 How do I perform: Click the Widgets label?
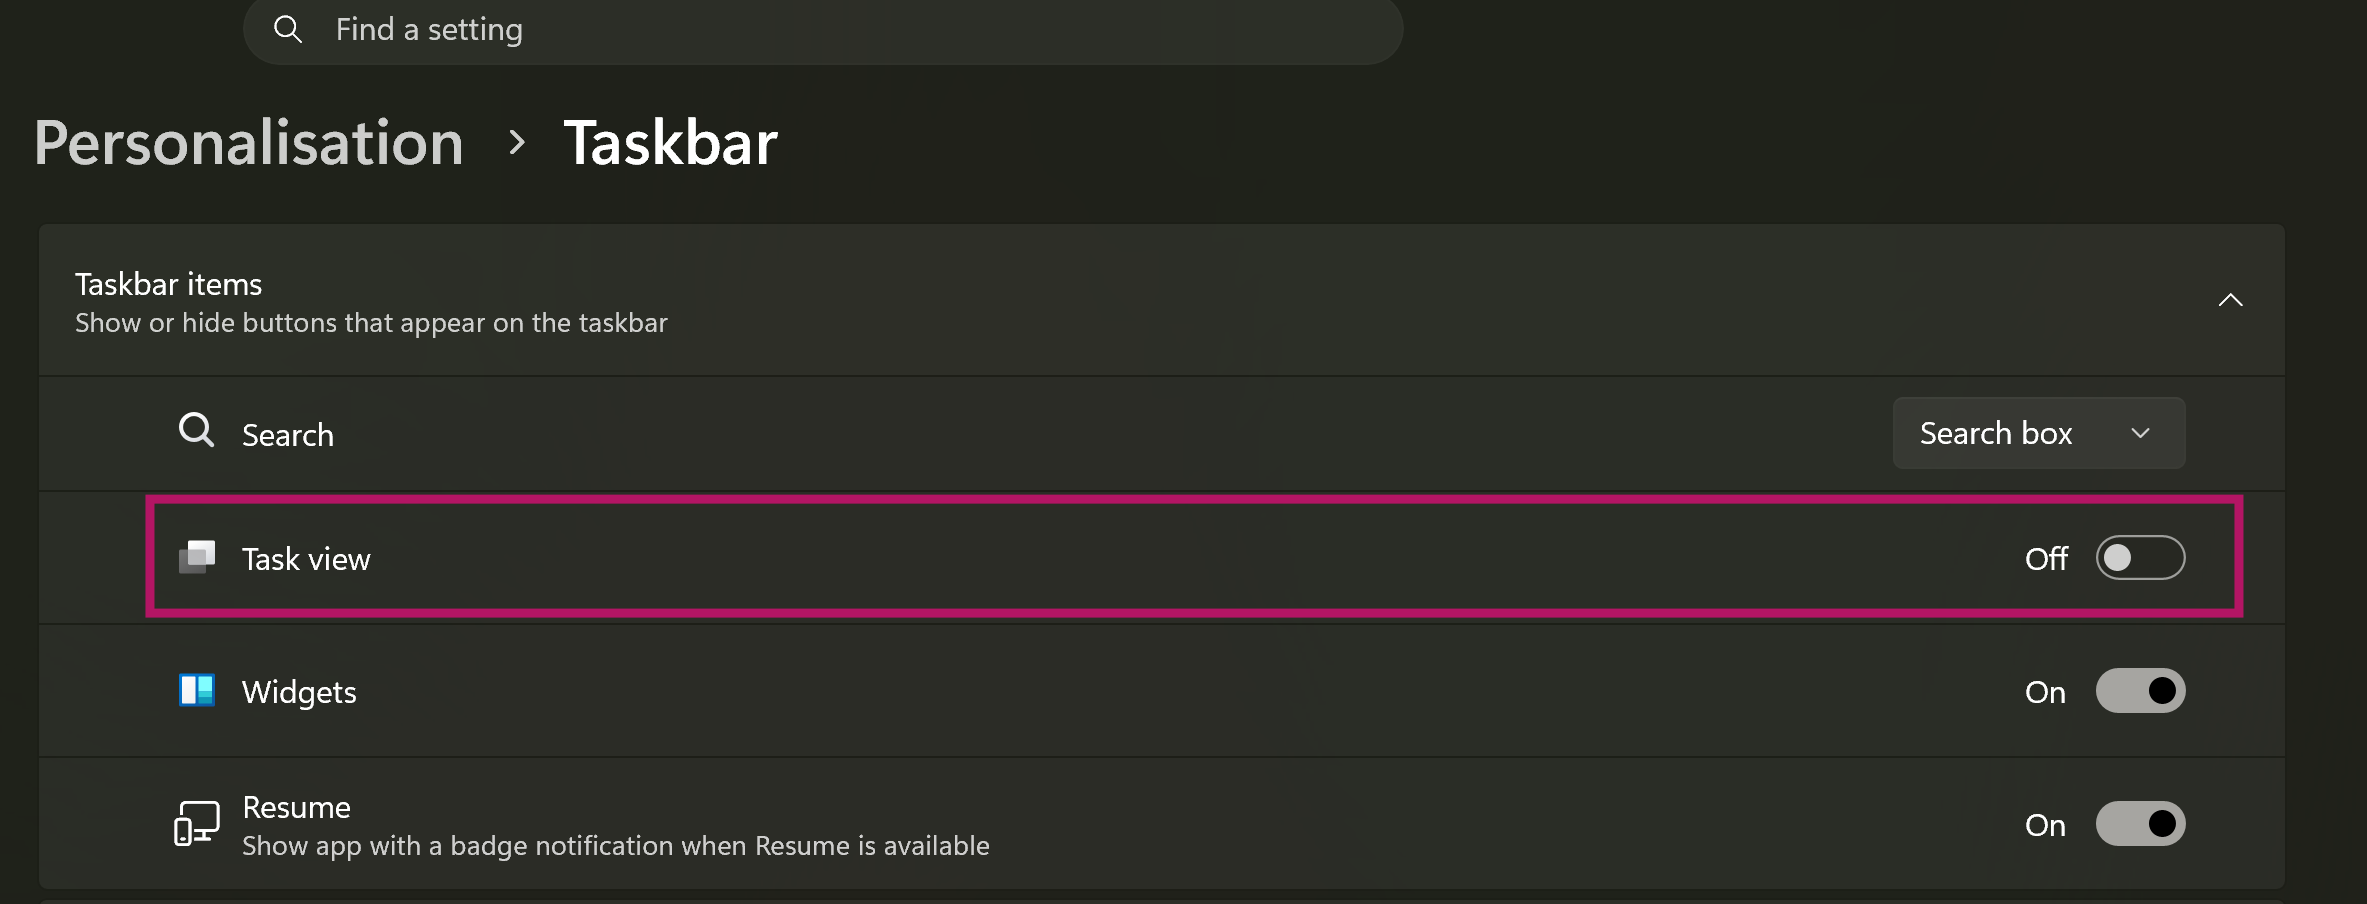tap(299, 692)
